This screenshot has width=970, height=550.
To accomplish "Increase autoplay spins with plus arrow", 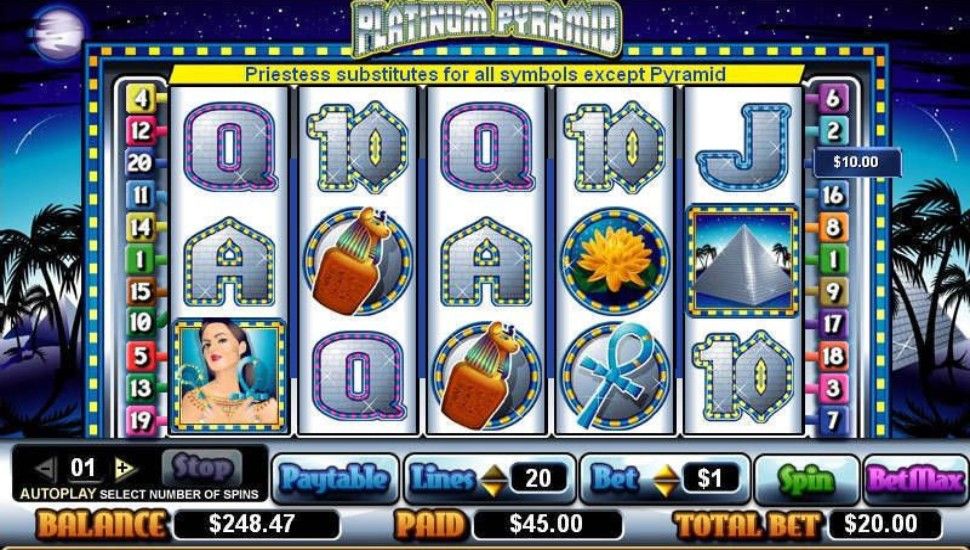I will pyautogui.click(x=125, y=469).
